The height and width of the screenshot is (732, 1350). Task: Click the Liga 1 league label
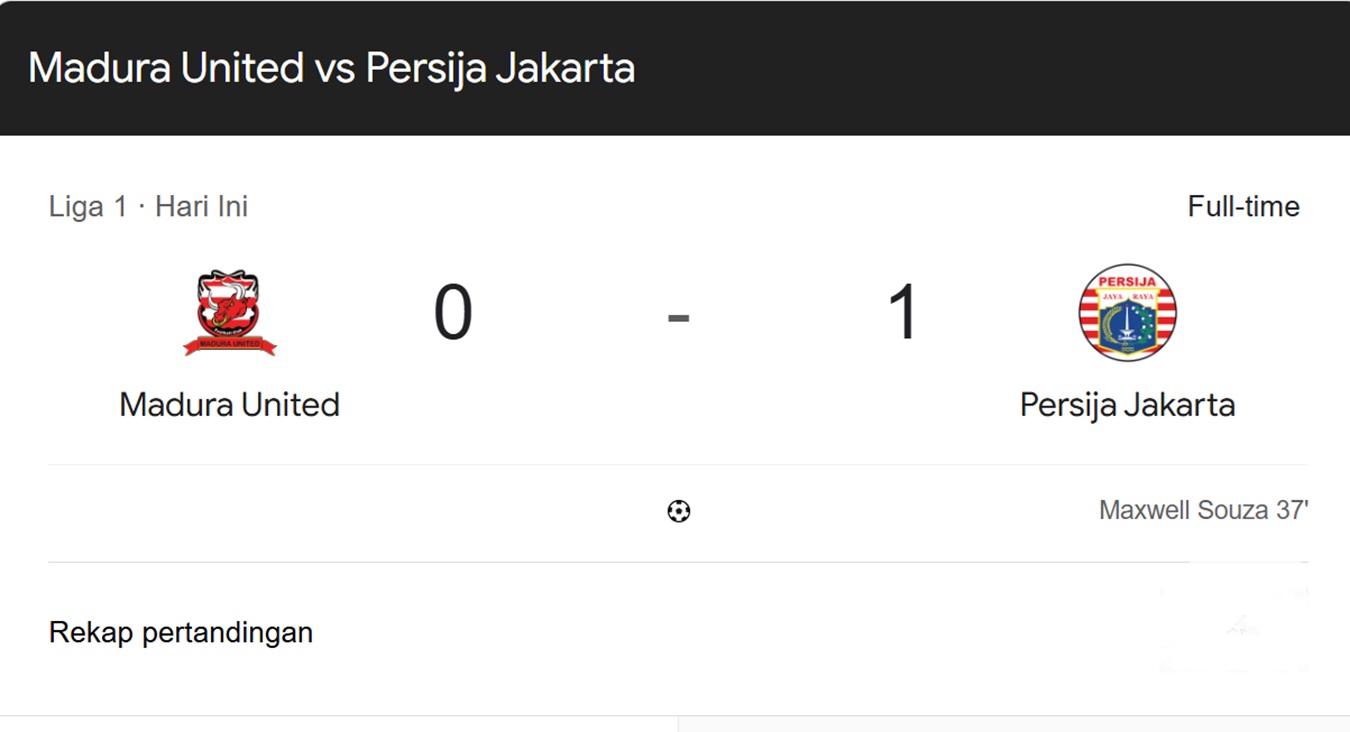pos(88,207)
